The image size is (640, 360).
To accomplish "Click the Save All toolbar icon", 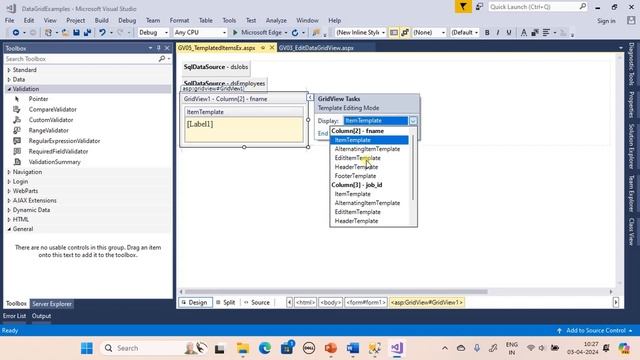I will coord(87,32).
